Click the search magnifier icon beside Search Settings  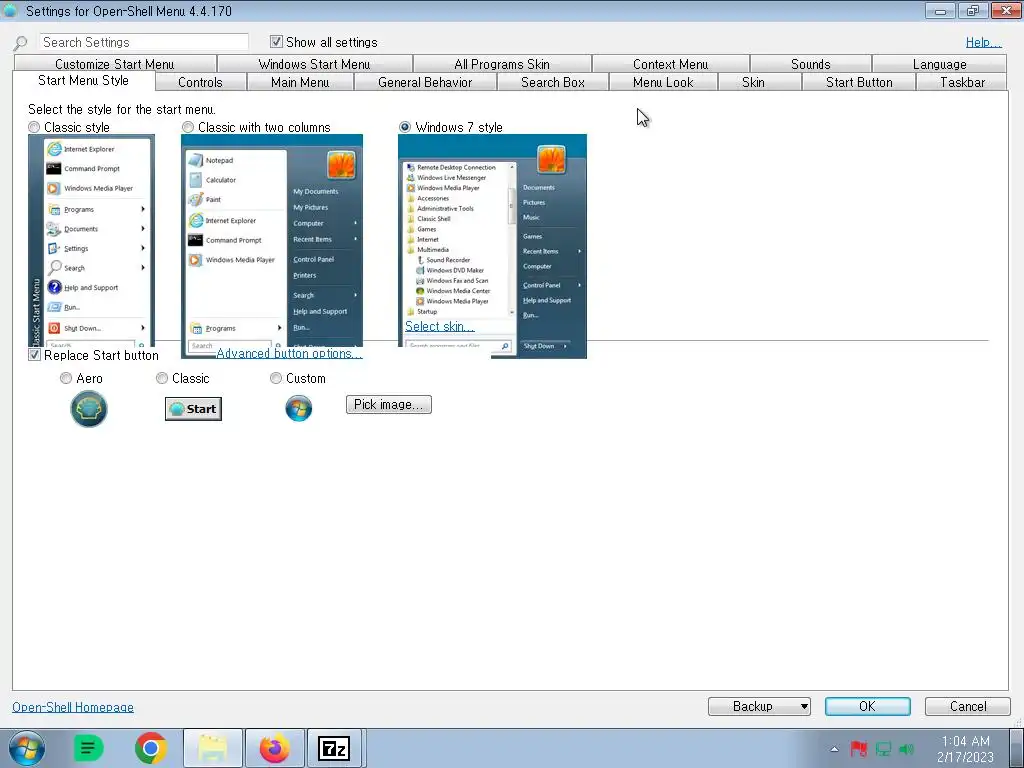point(21,43)
